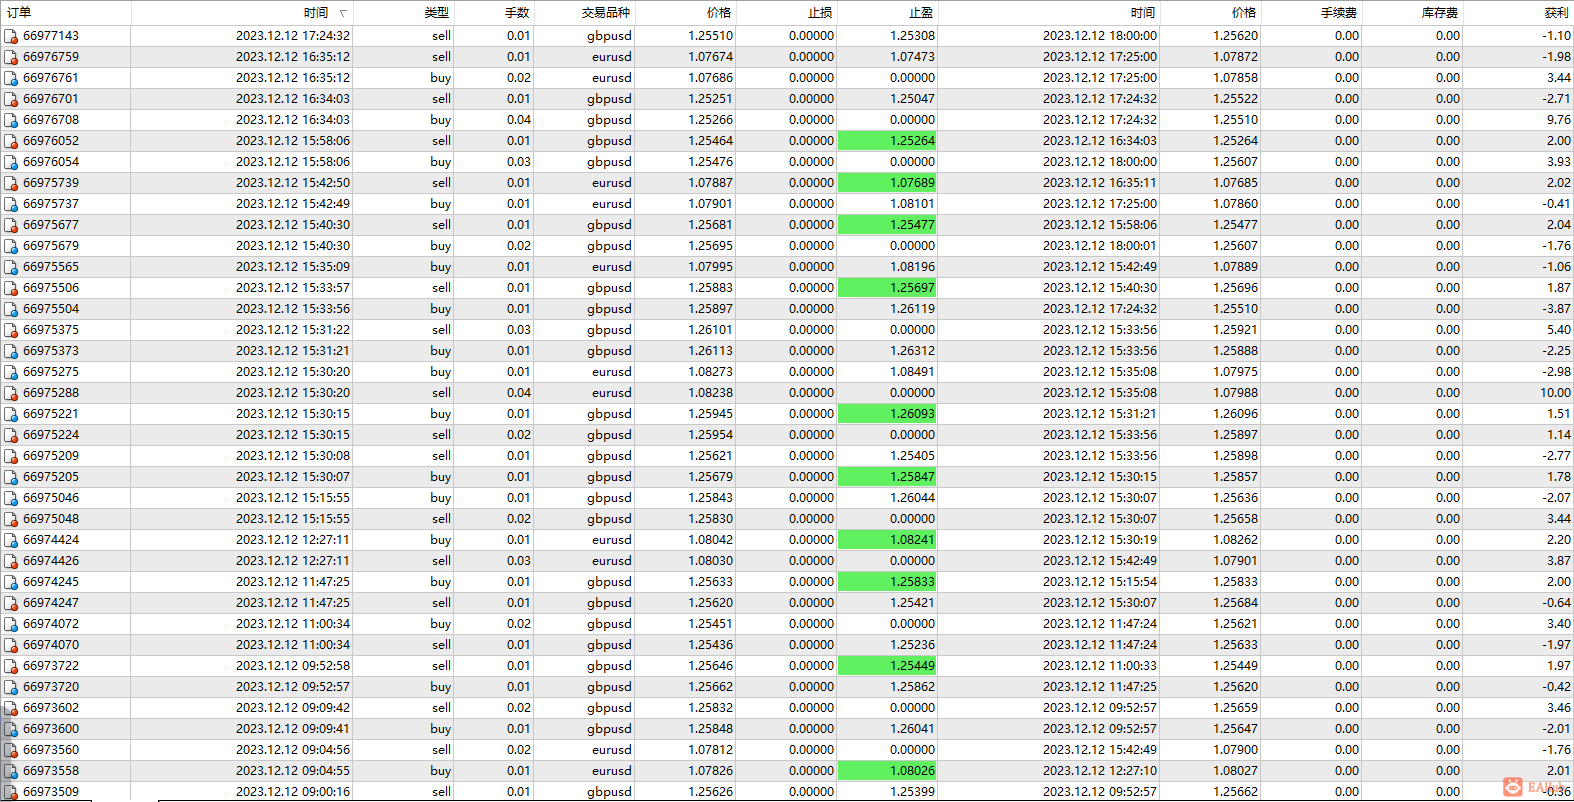The image size is (1574, 802).
Task: Click the order icon for 66976759
Action: (11, 57)
